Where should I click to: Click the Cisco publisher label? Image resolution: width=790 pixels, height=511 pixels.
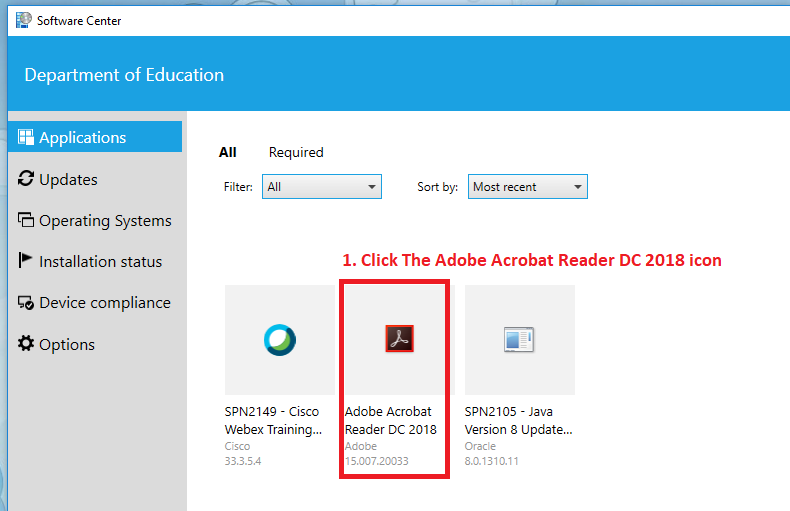pos(237,446)
